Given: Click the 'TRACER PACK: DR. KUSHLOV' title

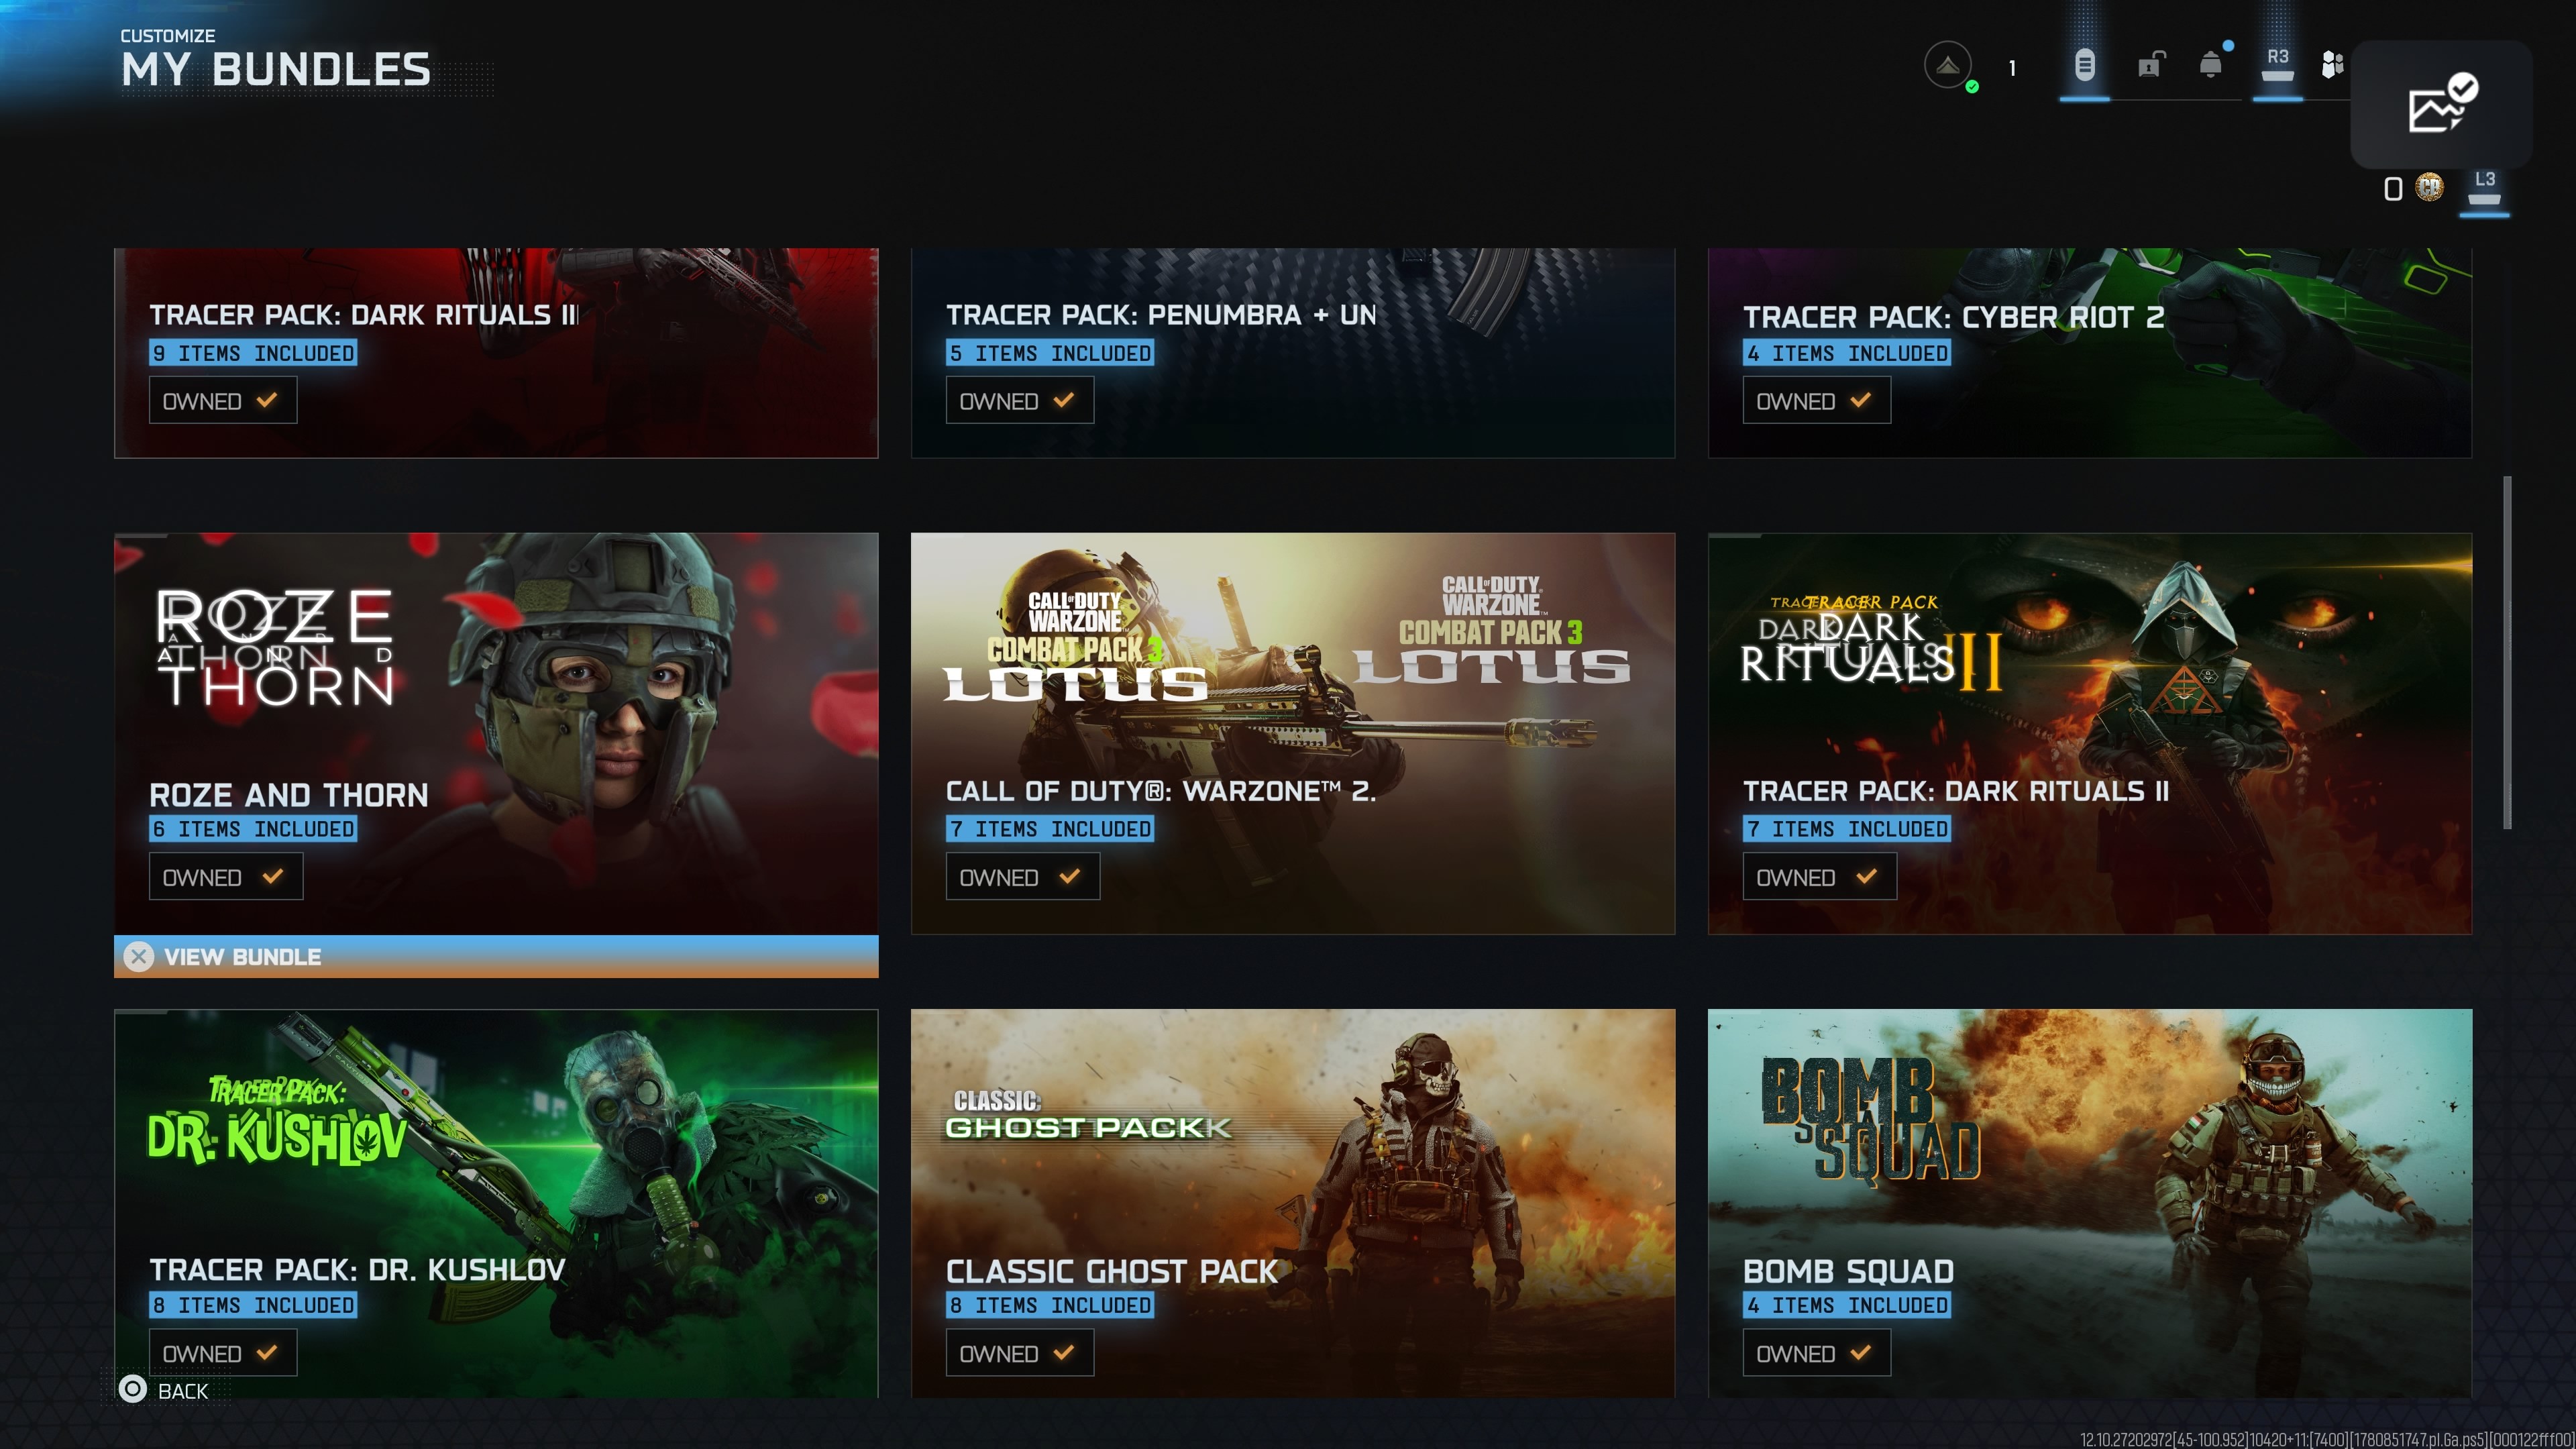Looking at the screenshot, I should pyautogui.click(x=357, y=1270).
